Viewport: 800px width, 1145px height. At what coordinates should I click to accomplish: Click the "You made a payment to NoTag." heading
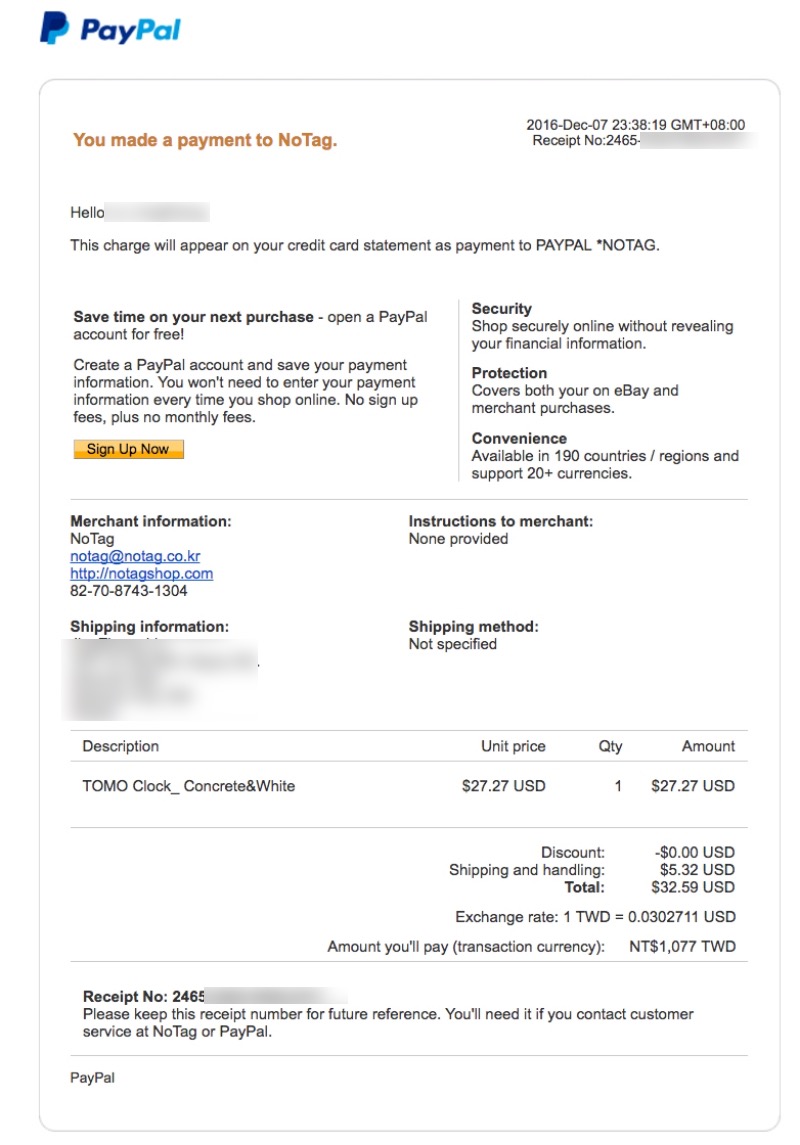pyautogui.click(x=205, y=141)
